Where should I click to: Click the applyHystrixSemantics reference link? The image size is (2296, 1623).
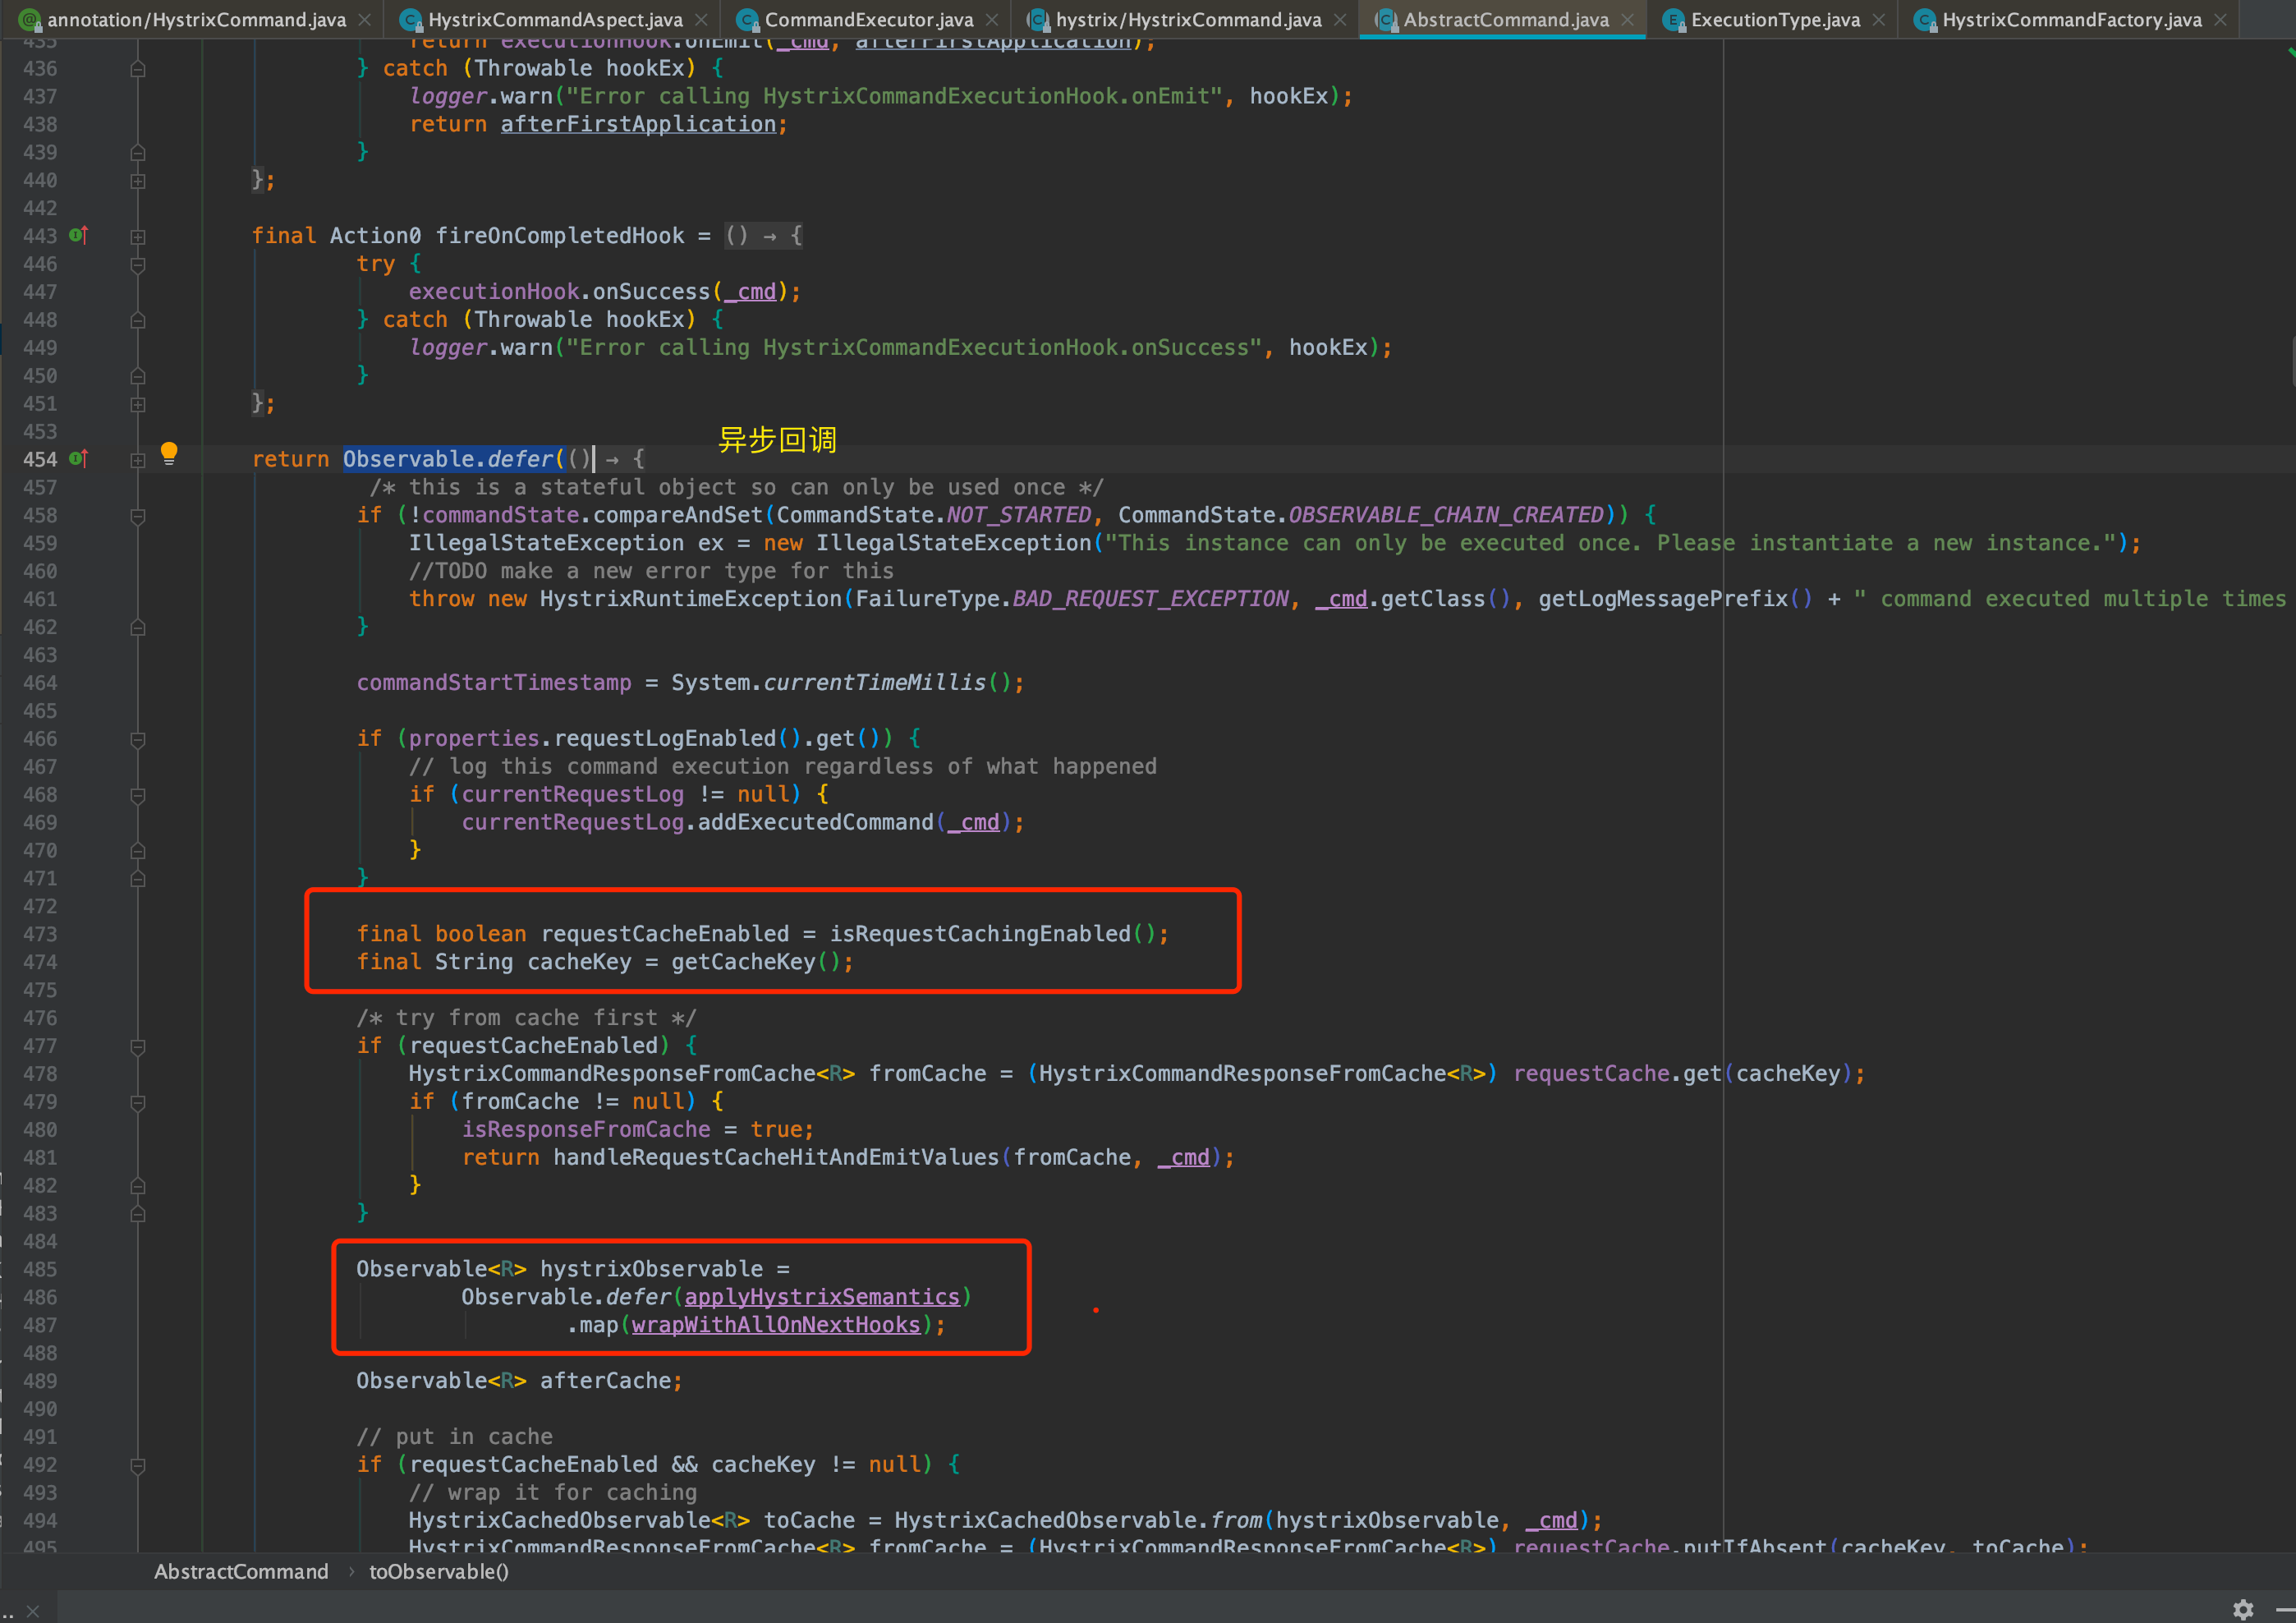click(x=821, y=1297)
